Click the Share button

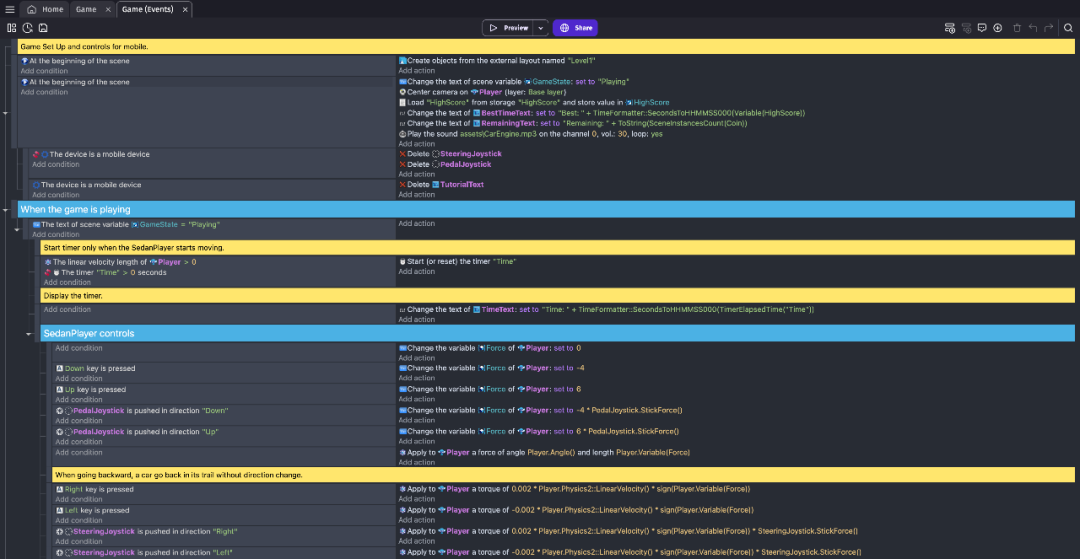[x=576, y=28]
